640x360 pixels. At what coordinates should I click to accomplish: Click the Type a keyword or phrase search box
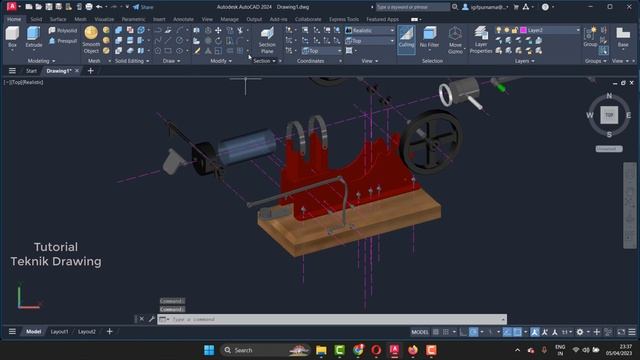click(412, 7)
